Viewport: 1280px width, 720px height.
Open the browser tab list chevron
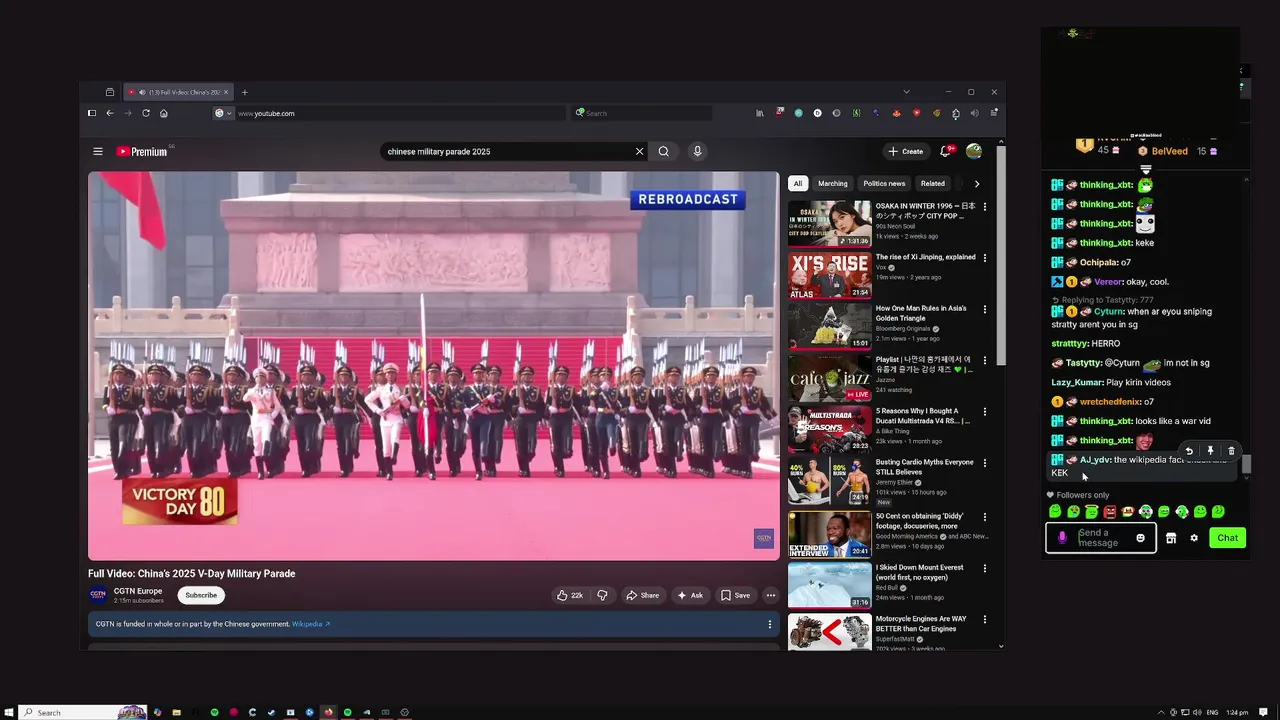tap(906, 92)
